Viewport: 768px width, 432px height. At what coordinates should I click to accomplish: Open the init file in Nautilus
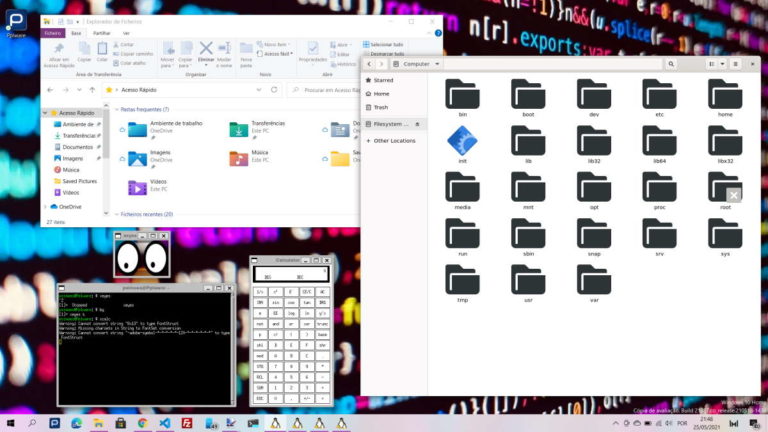(x=462, y=141)
